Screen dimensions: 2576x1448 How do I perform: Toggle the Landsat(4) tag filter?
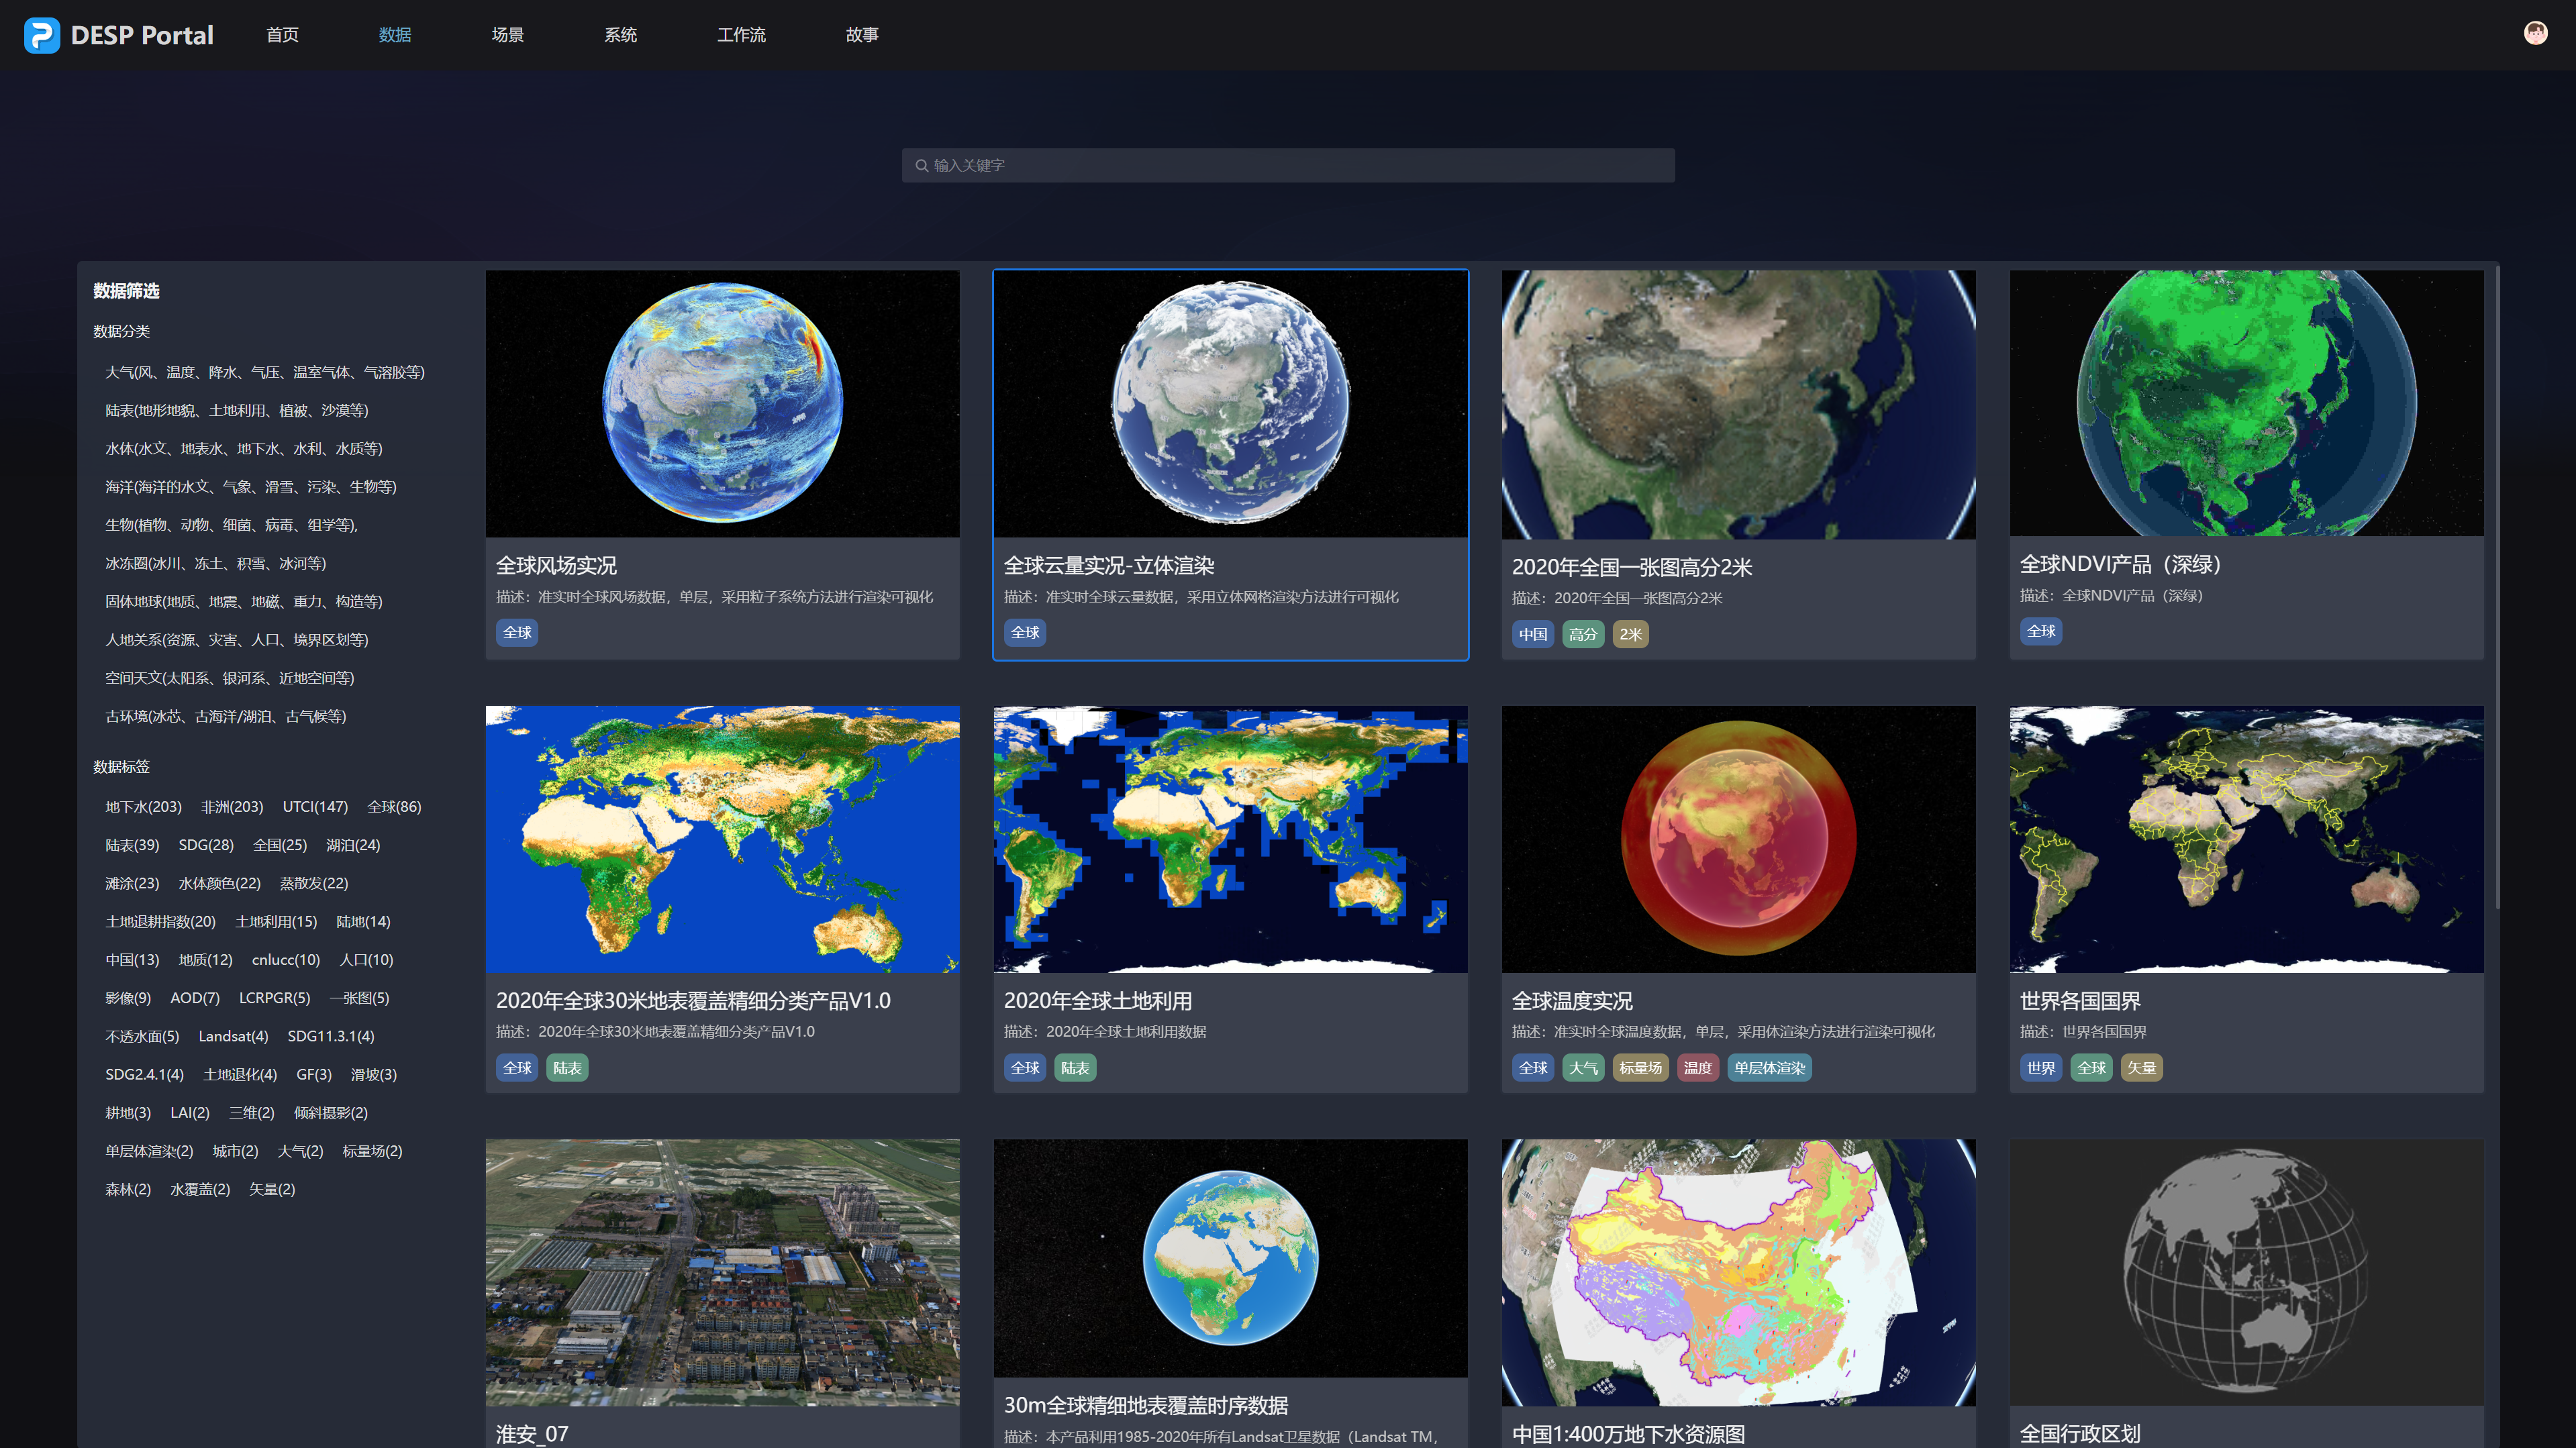coord(233,1036)
